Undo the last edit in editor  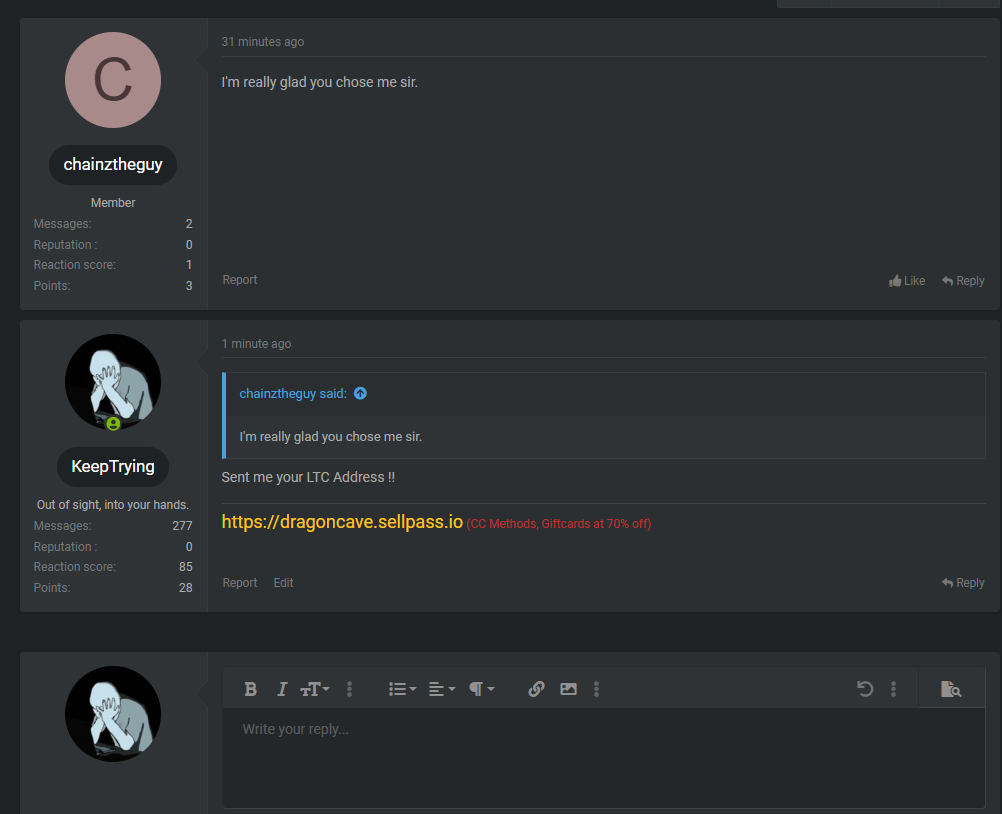pos(865,689)
